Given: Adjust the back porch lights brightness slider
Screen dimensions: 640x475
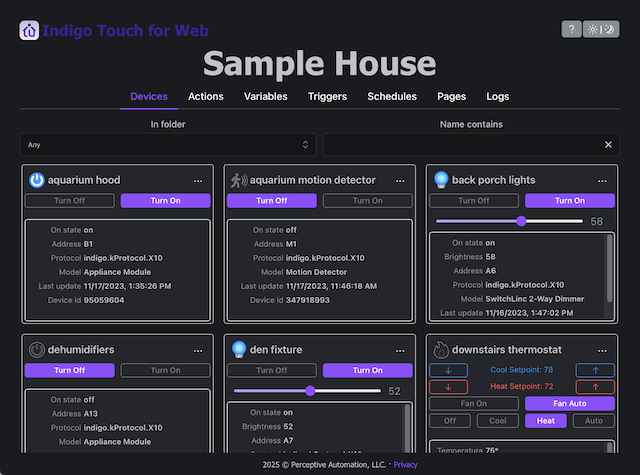Looking at the screenshot, I should [x=509, y=221].
